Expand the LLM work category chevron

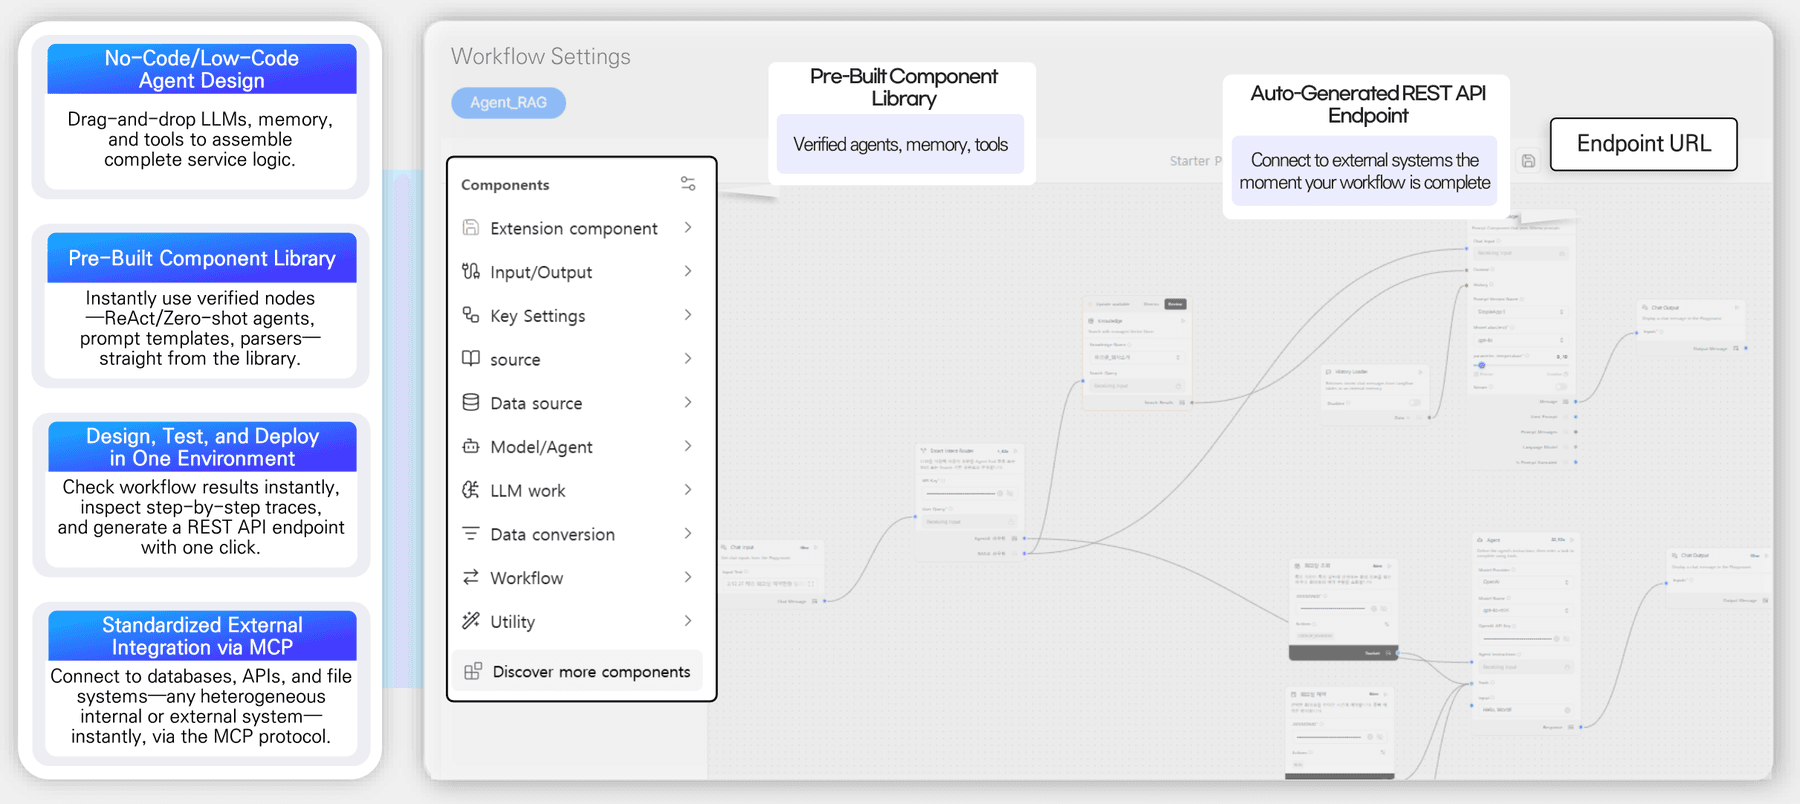click(688, 490)
